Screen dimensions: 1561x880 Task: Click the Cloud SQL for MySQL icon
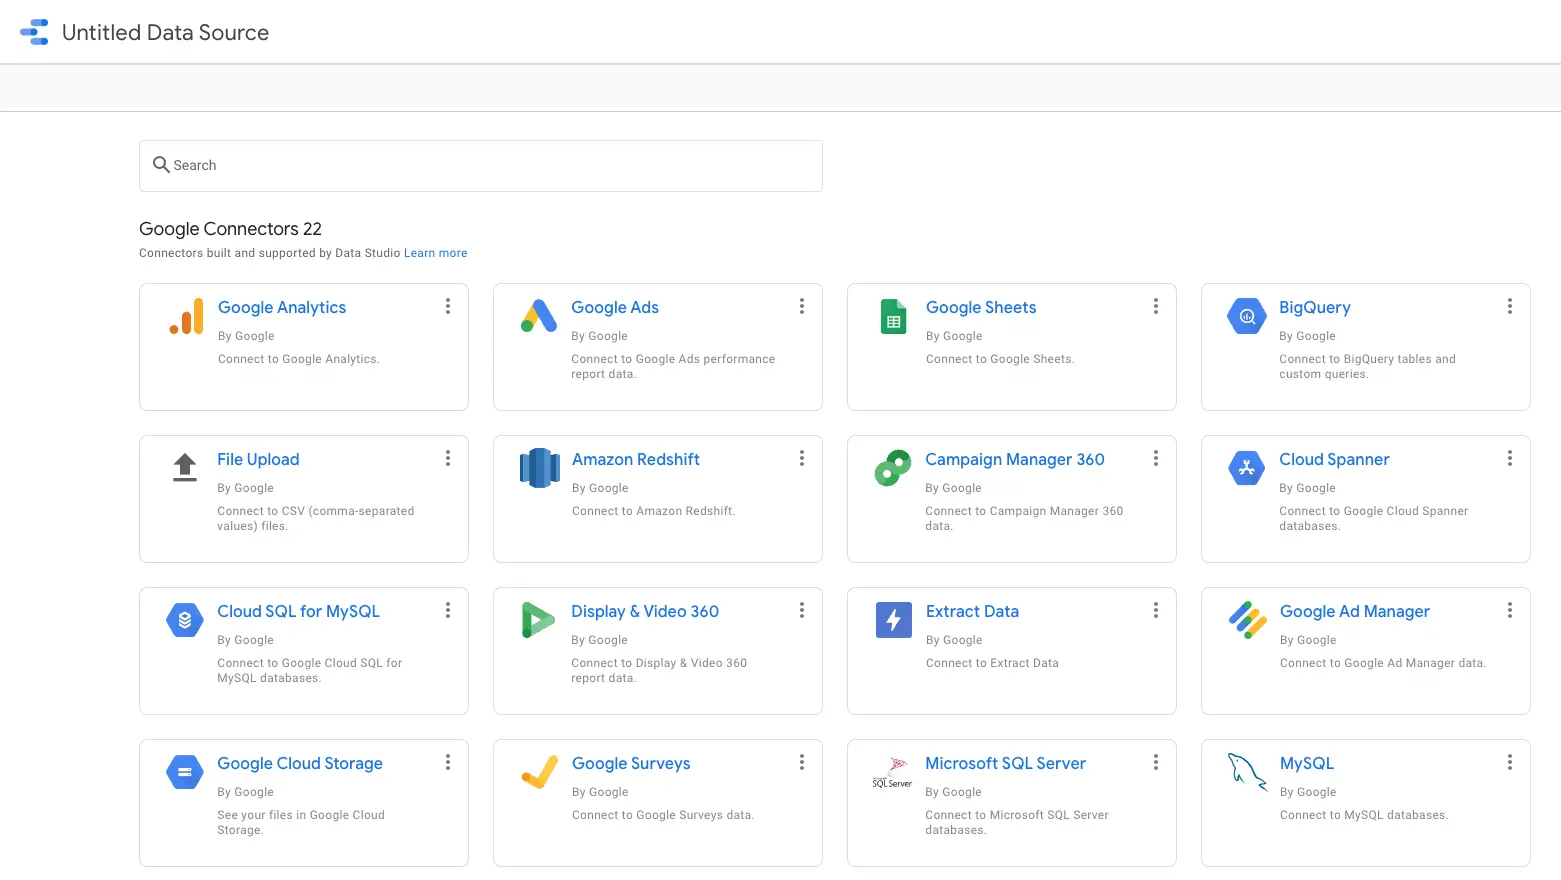click(185, 620)
